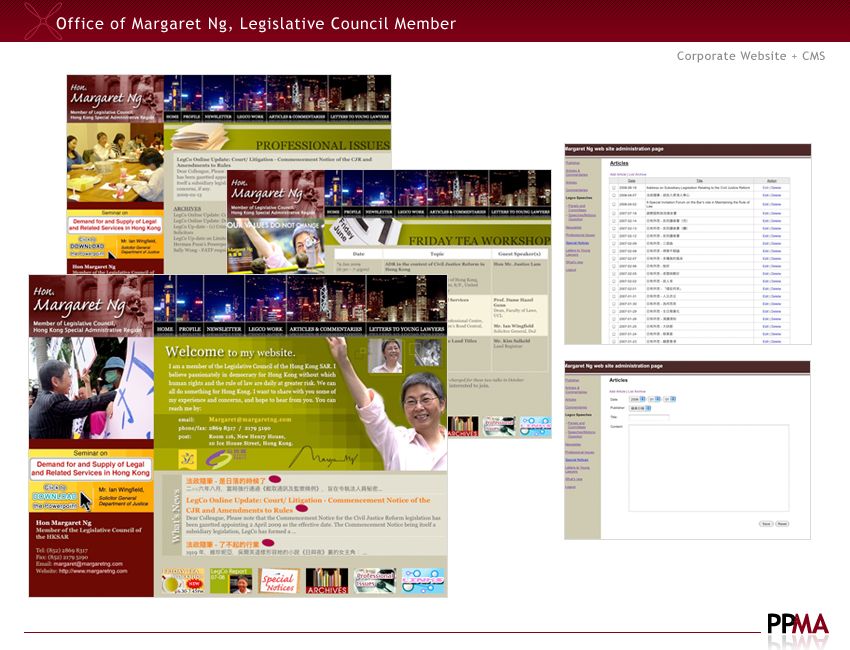Open Professional Issues icon on homepage footer
This screenshot has height=650, width=850.
click(375, 581)
